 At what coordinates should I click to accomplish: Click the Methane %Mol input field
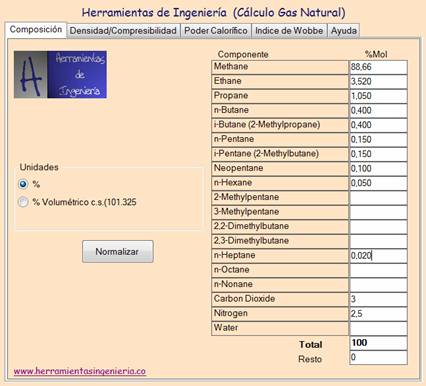tap(378, 67)
